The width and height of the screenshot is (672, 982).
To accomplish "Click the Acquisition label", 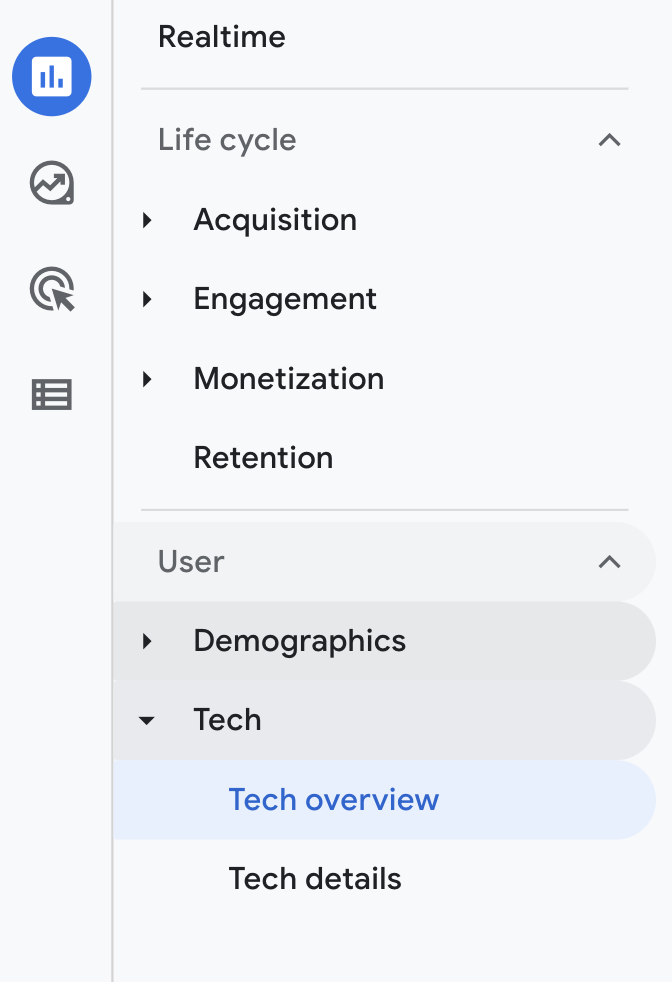I will point(275,220).
